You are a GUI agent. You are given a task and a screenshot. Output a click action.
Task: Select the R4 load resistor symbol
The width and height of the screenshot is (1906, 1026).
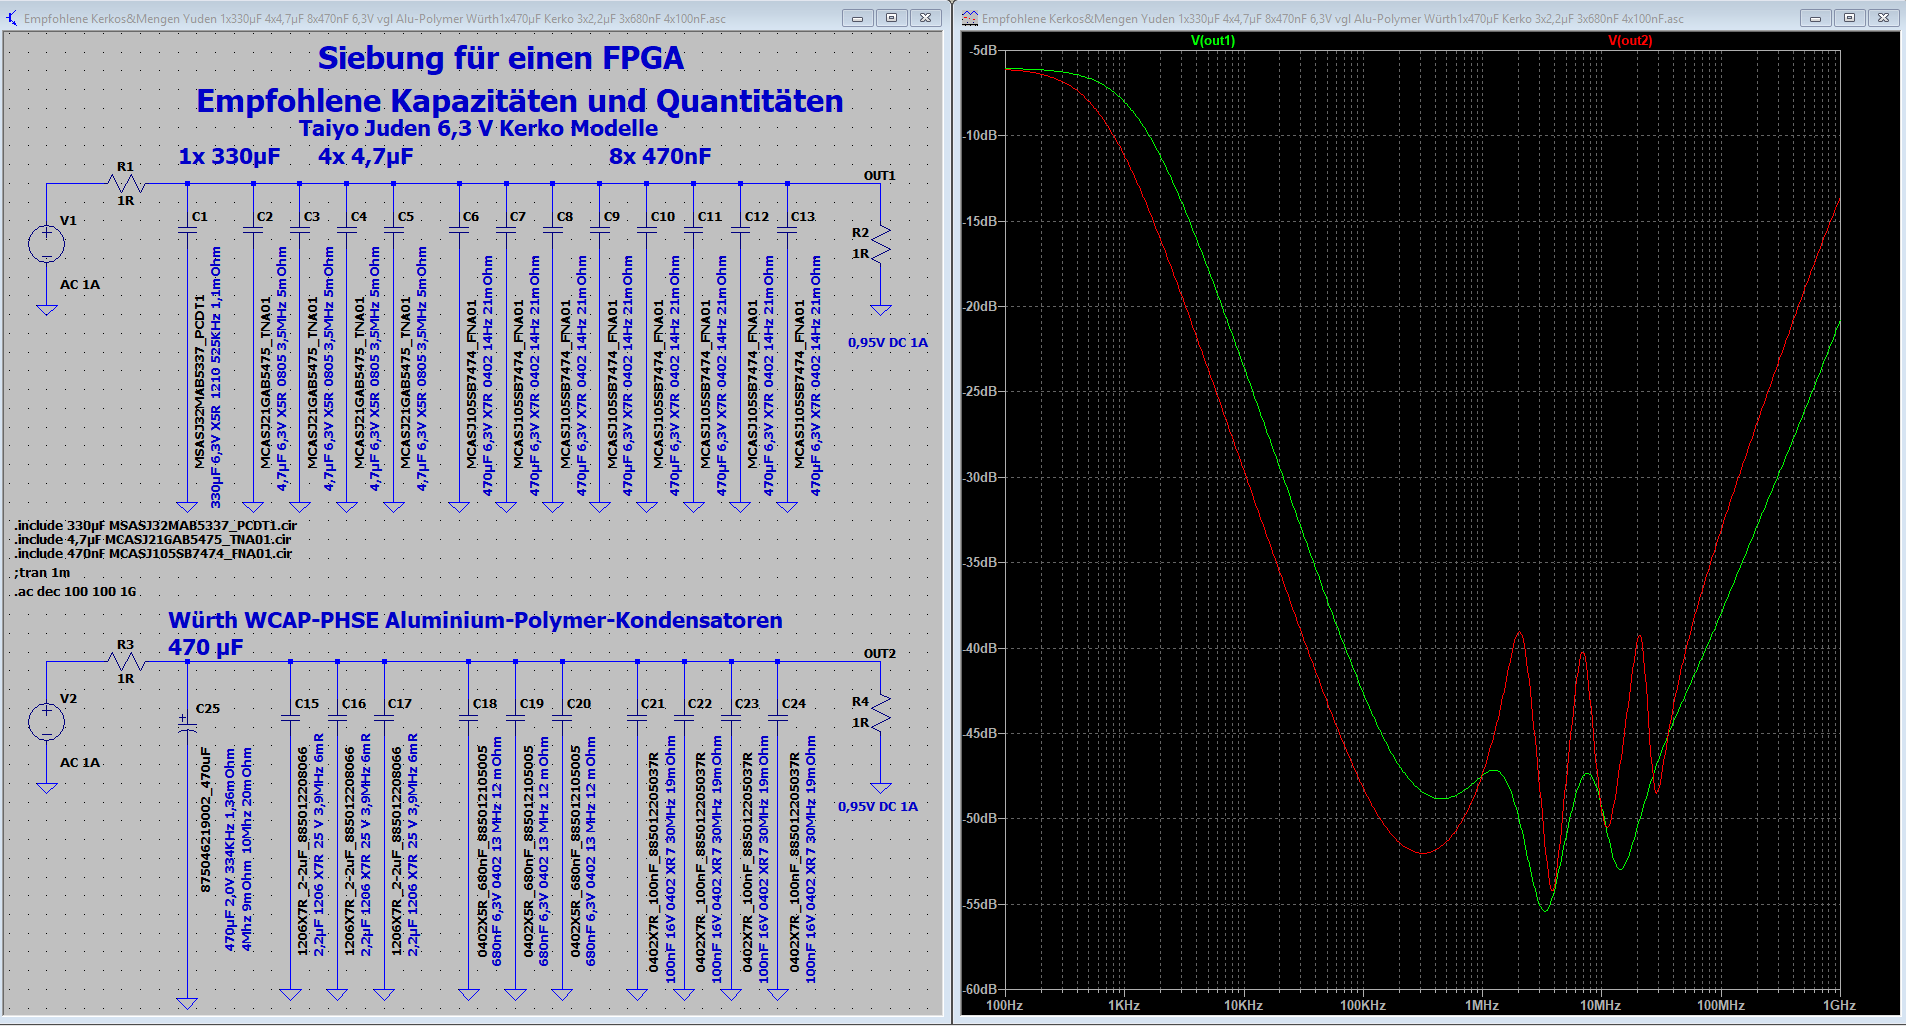(880, 712)
